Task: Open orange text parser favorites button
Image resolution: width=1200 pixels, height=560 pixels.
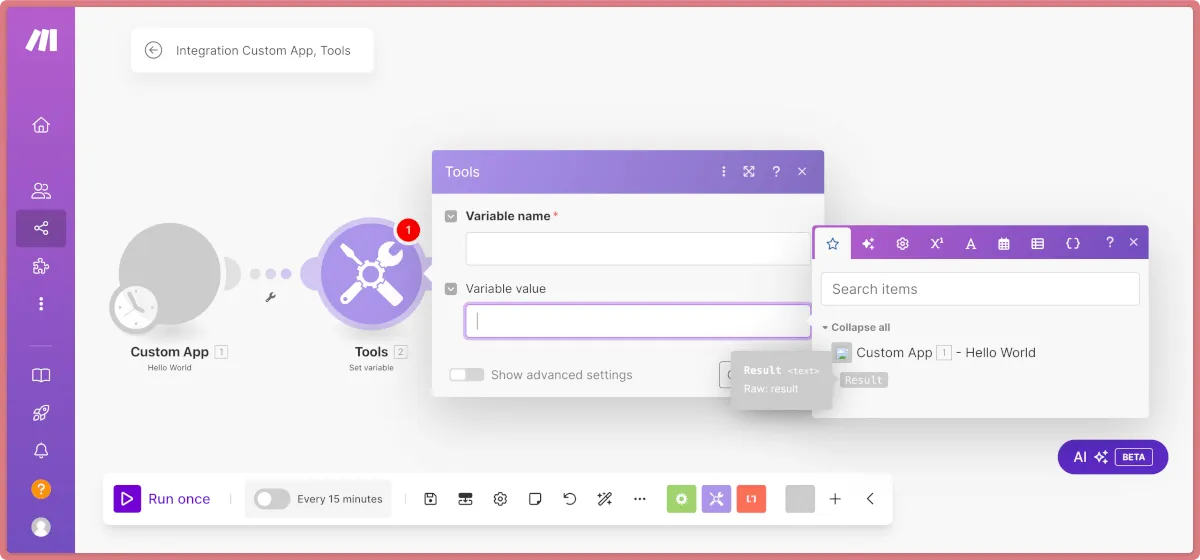Action: [751, 499]
